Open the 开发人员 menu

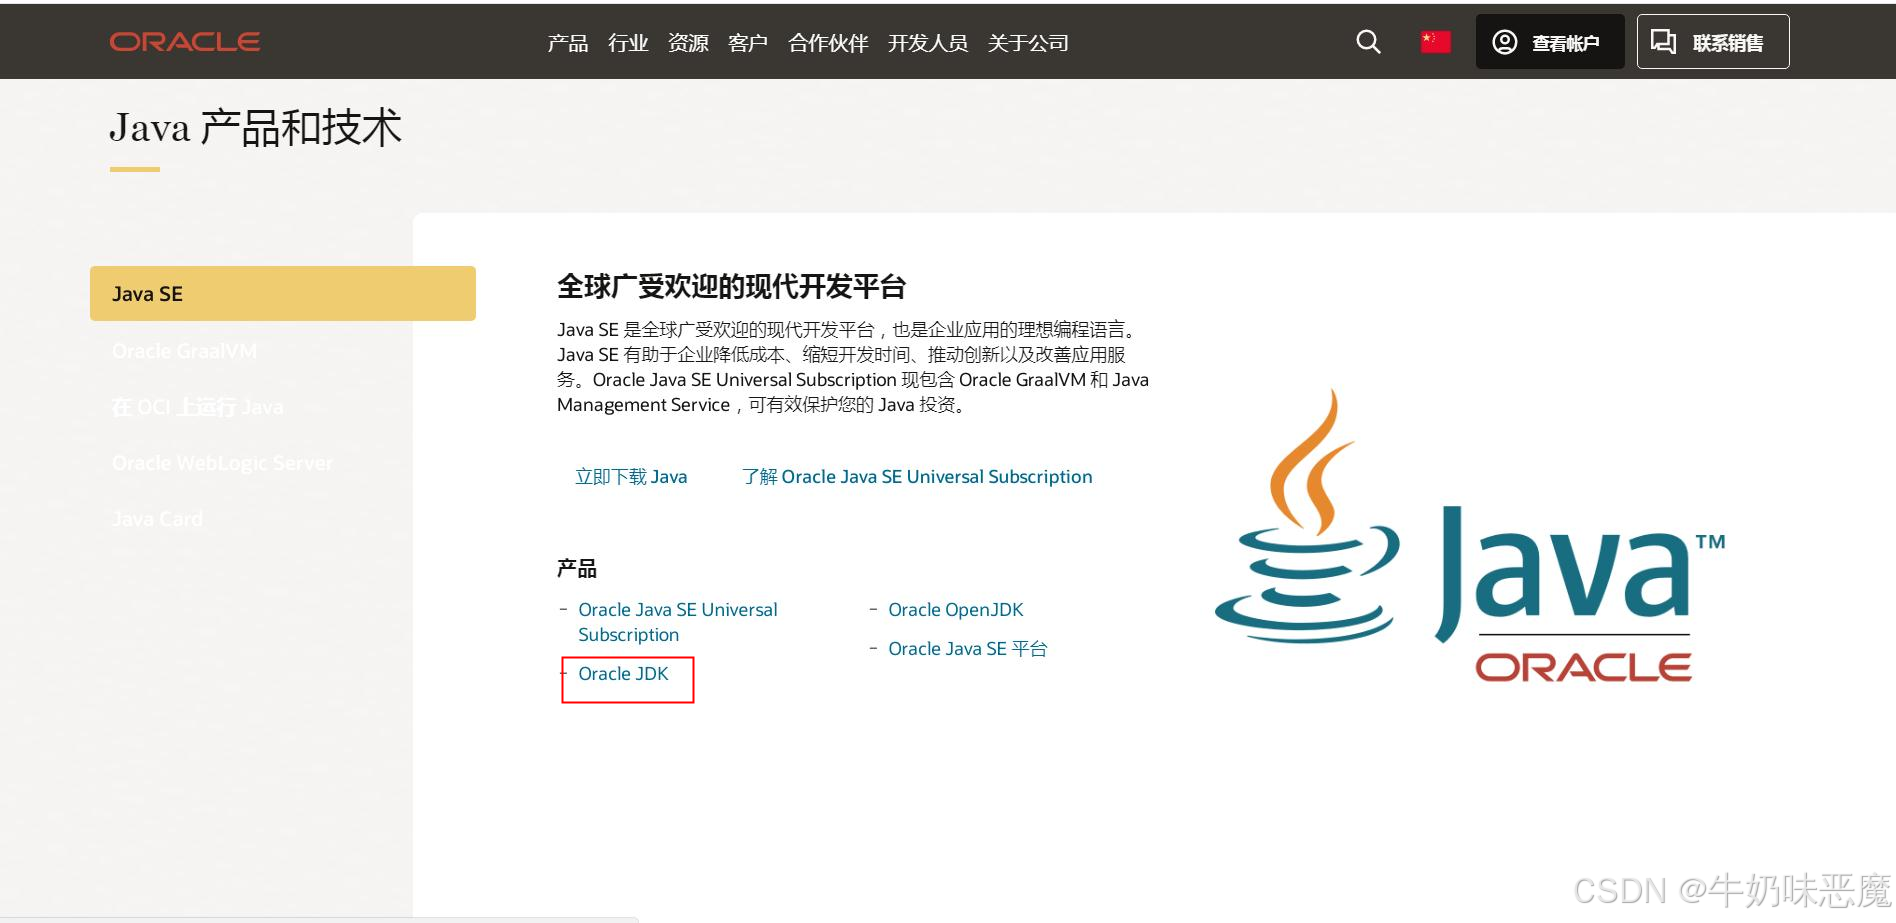[x=928, y=43]
